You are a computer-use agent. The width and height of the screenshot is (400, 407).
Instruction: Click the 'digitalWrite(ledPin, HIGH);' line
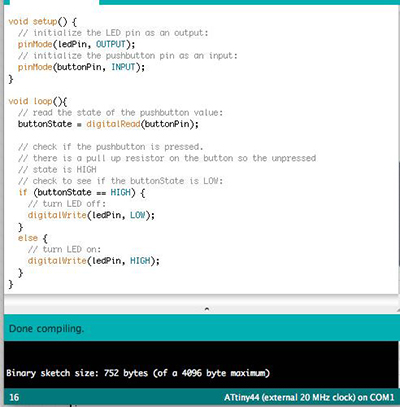[x=94, y=261]
